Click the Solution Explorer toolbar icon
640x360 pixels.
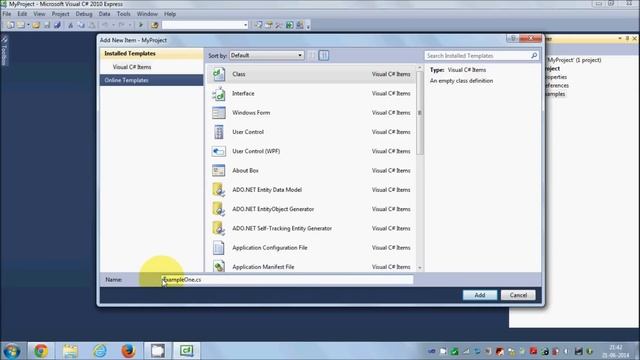(258, 25)
